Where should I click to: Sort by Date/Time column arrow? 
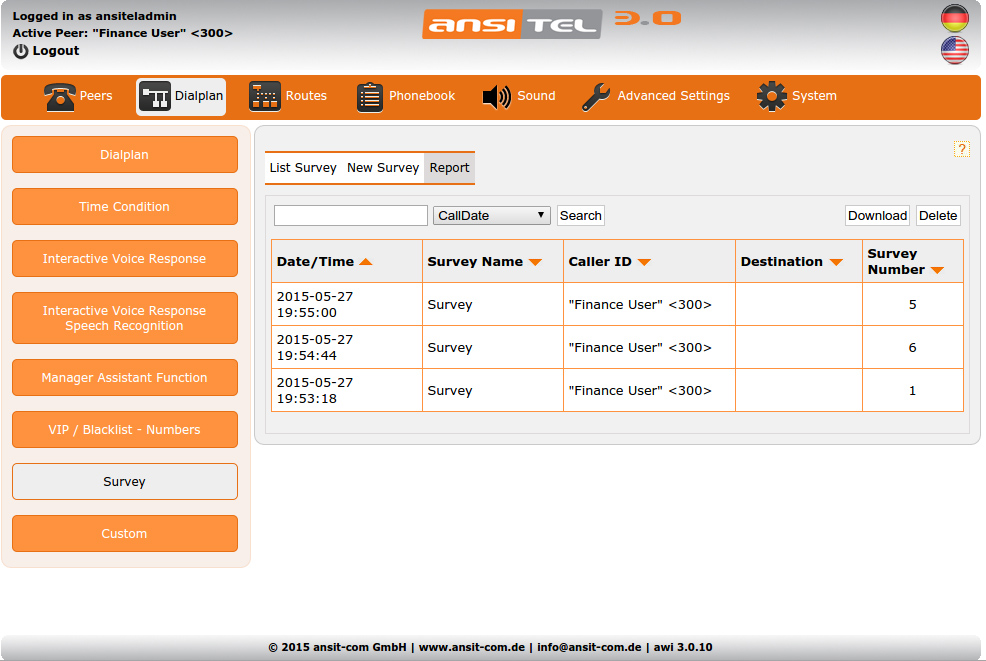click(365, 262)
